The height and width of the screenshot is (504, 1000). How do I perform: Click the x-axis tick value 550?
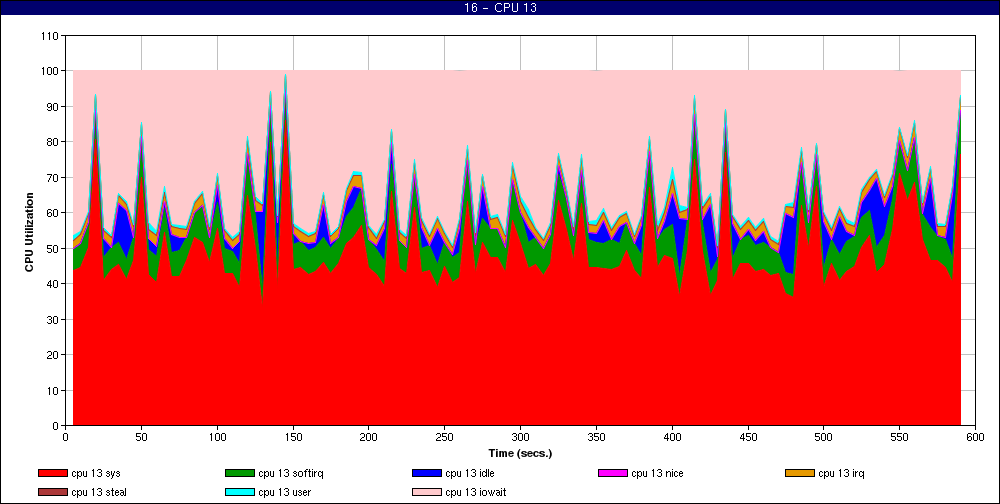click(x=900, y=437)
